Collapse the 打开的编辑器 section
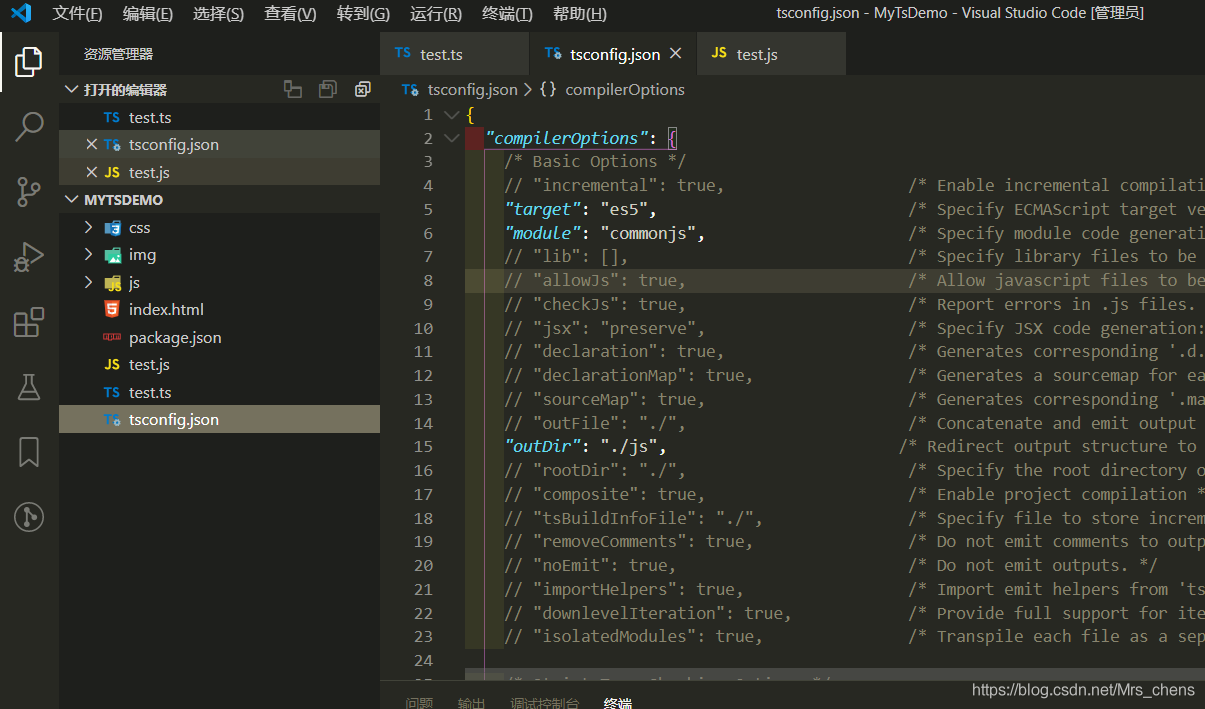The image size is (1205, 709). [71, 90]
